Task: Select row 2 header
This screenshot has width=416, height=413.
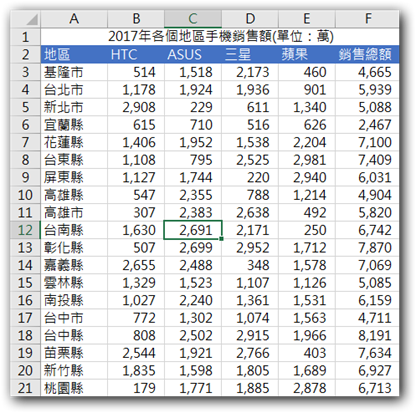Action: tap(25, 54)
